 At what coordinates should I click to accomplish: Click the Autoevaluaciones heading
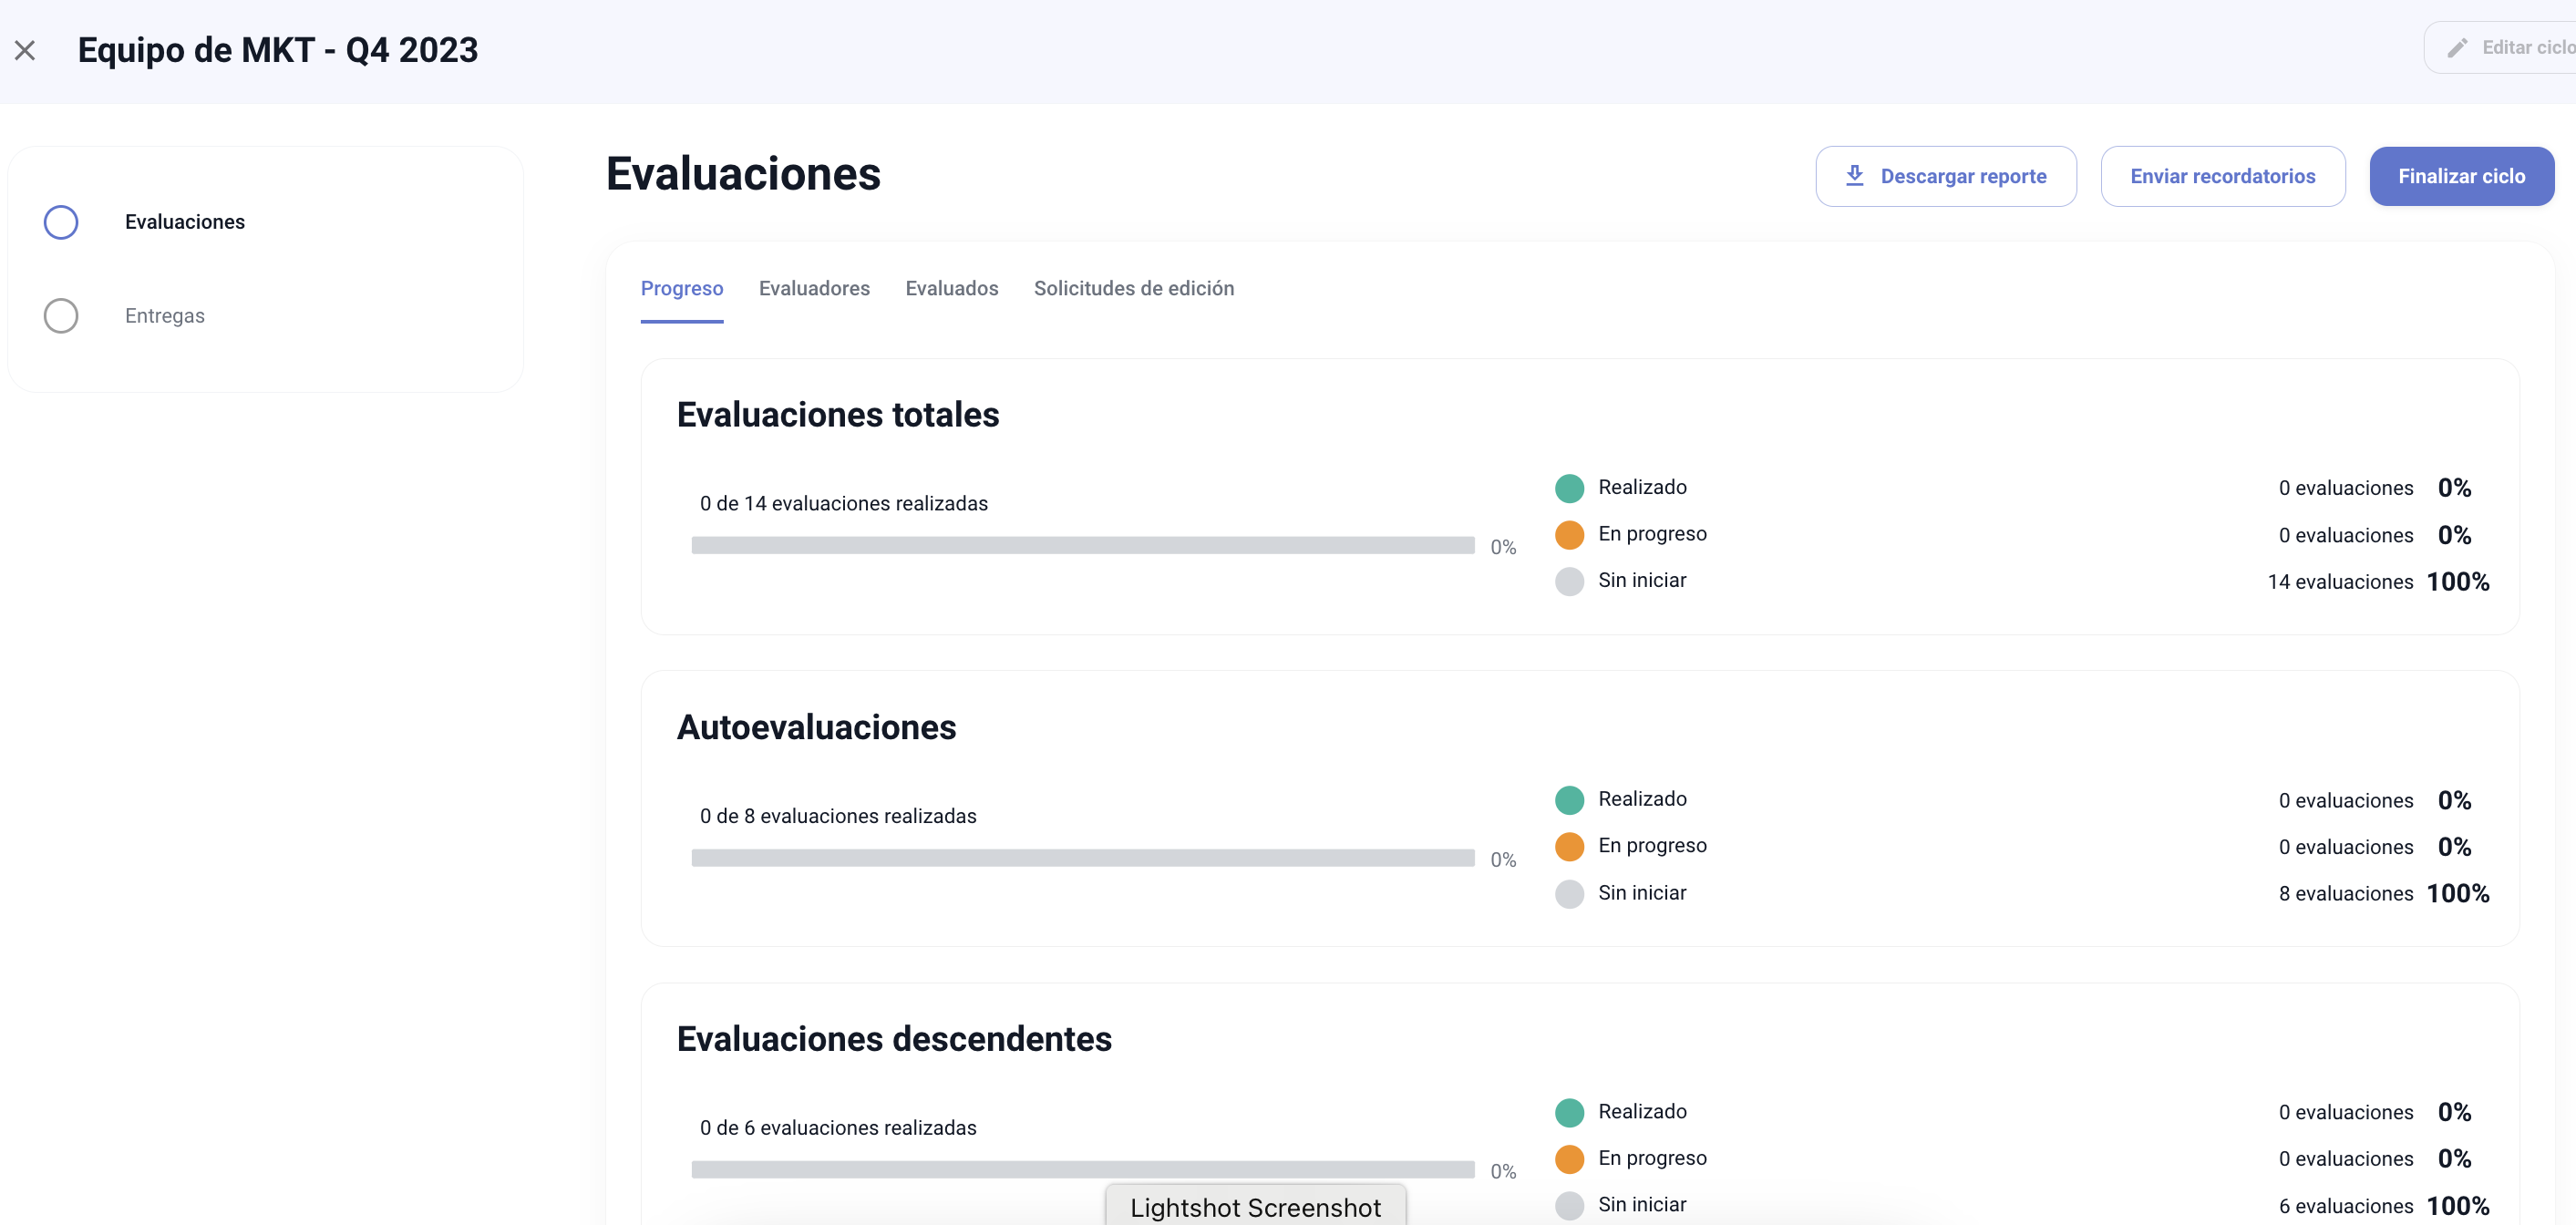coord(816,727)
